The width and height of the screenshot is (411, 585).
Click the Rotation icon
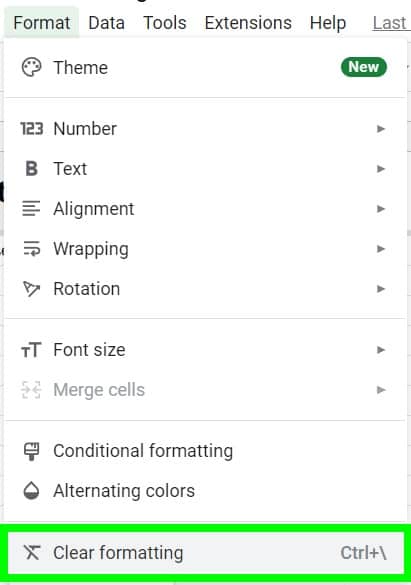[x=31, y=289]
